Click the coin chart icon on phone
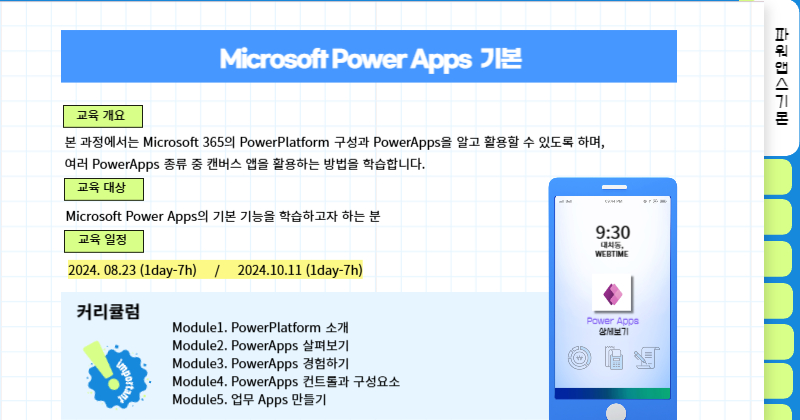 (x=580, y=358)
